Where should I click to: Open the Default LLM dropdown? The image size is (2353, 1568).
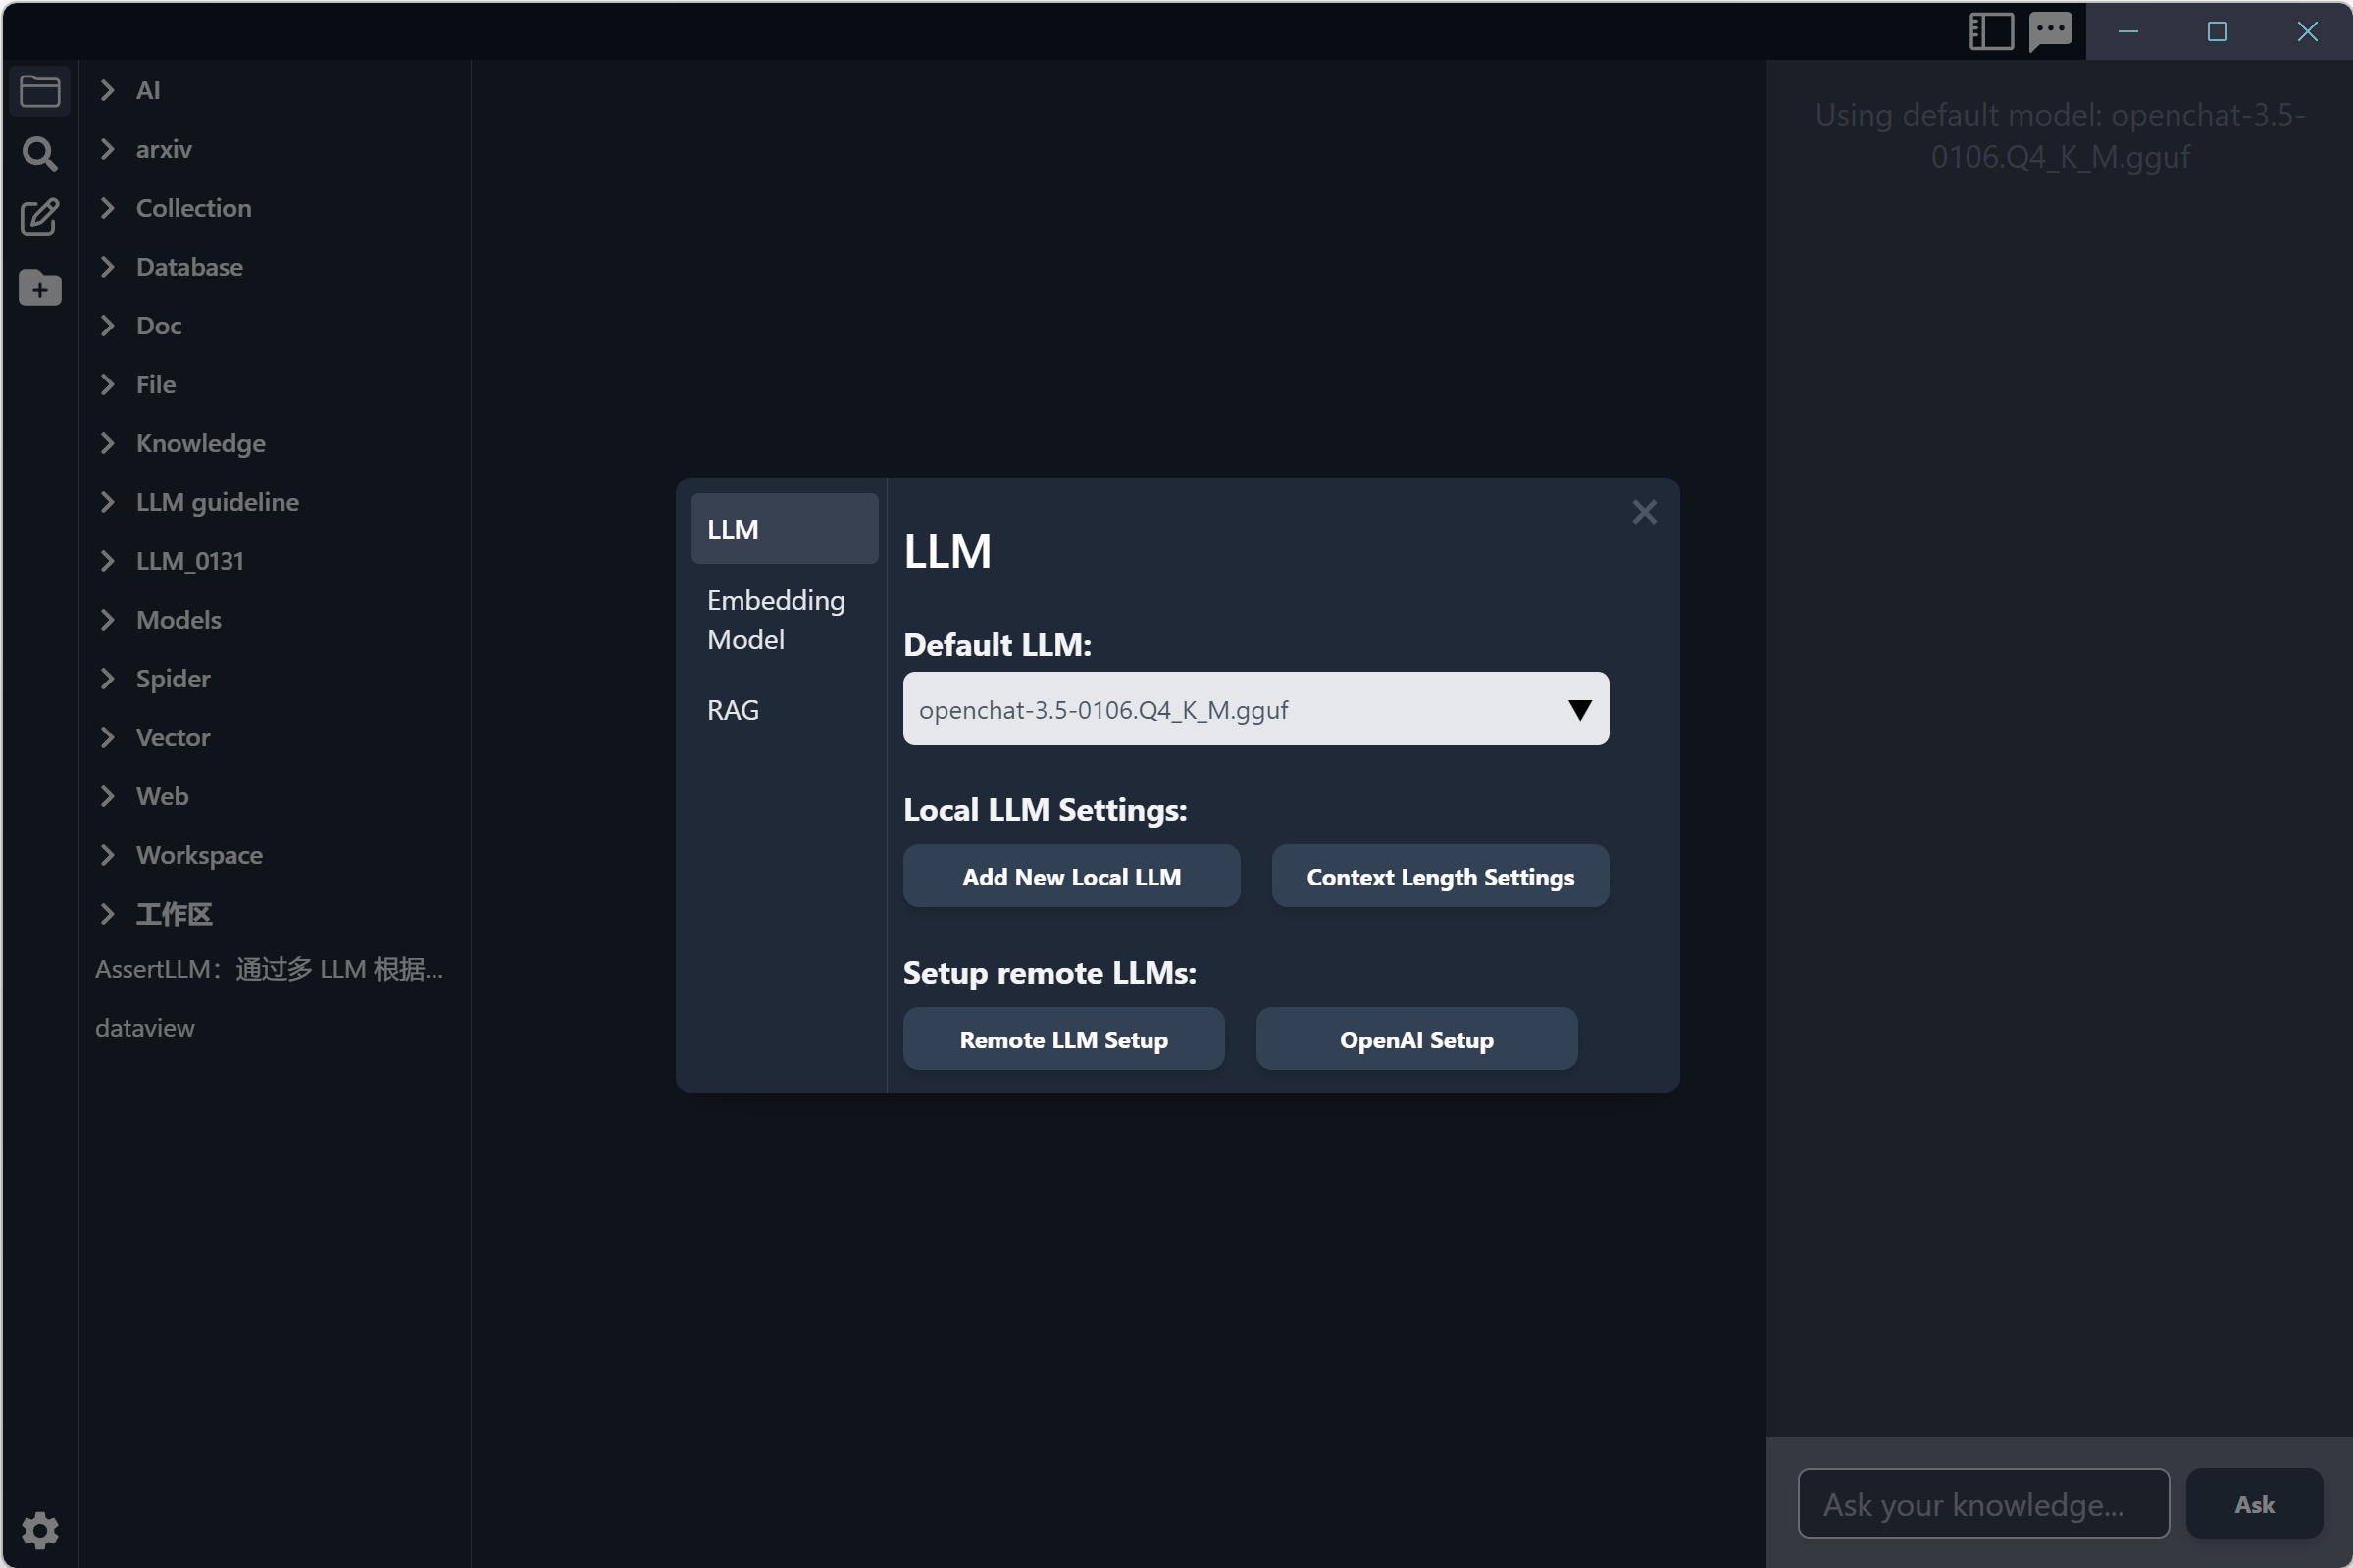(1255, 709)
